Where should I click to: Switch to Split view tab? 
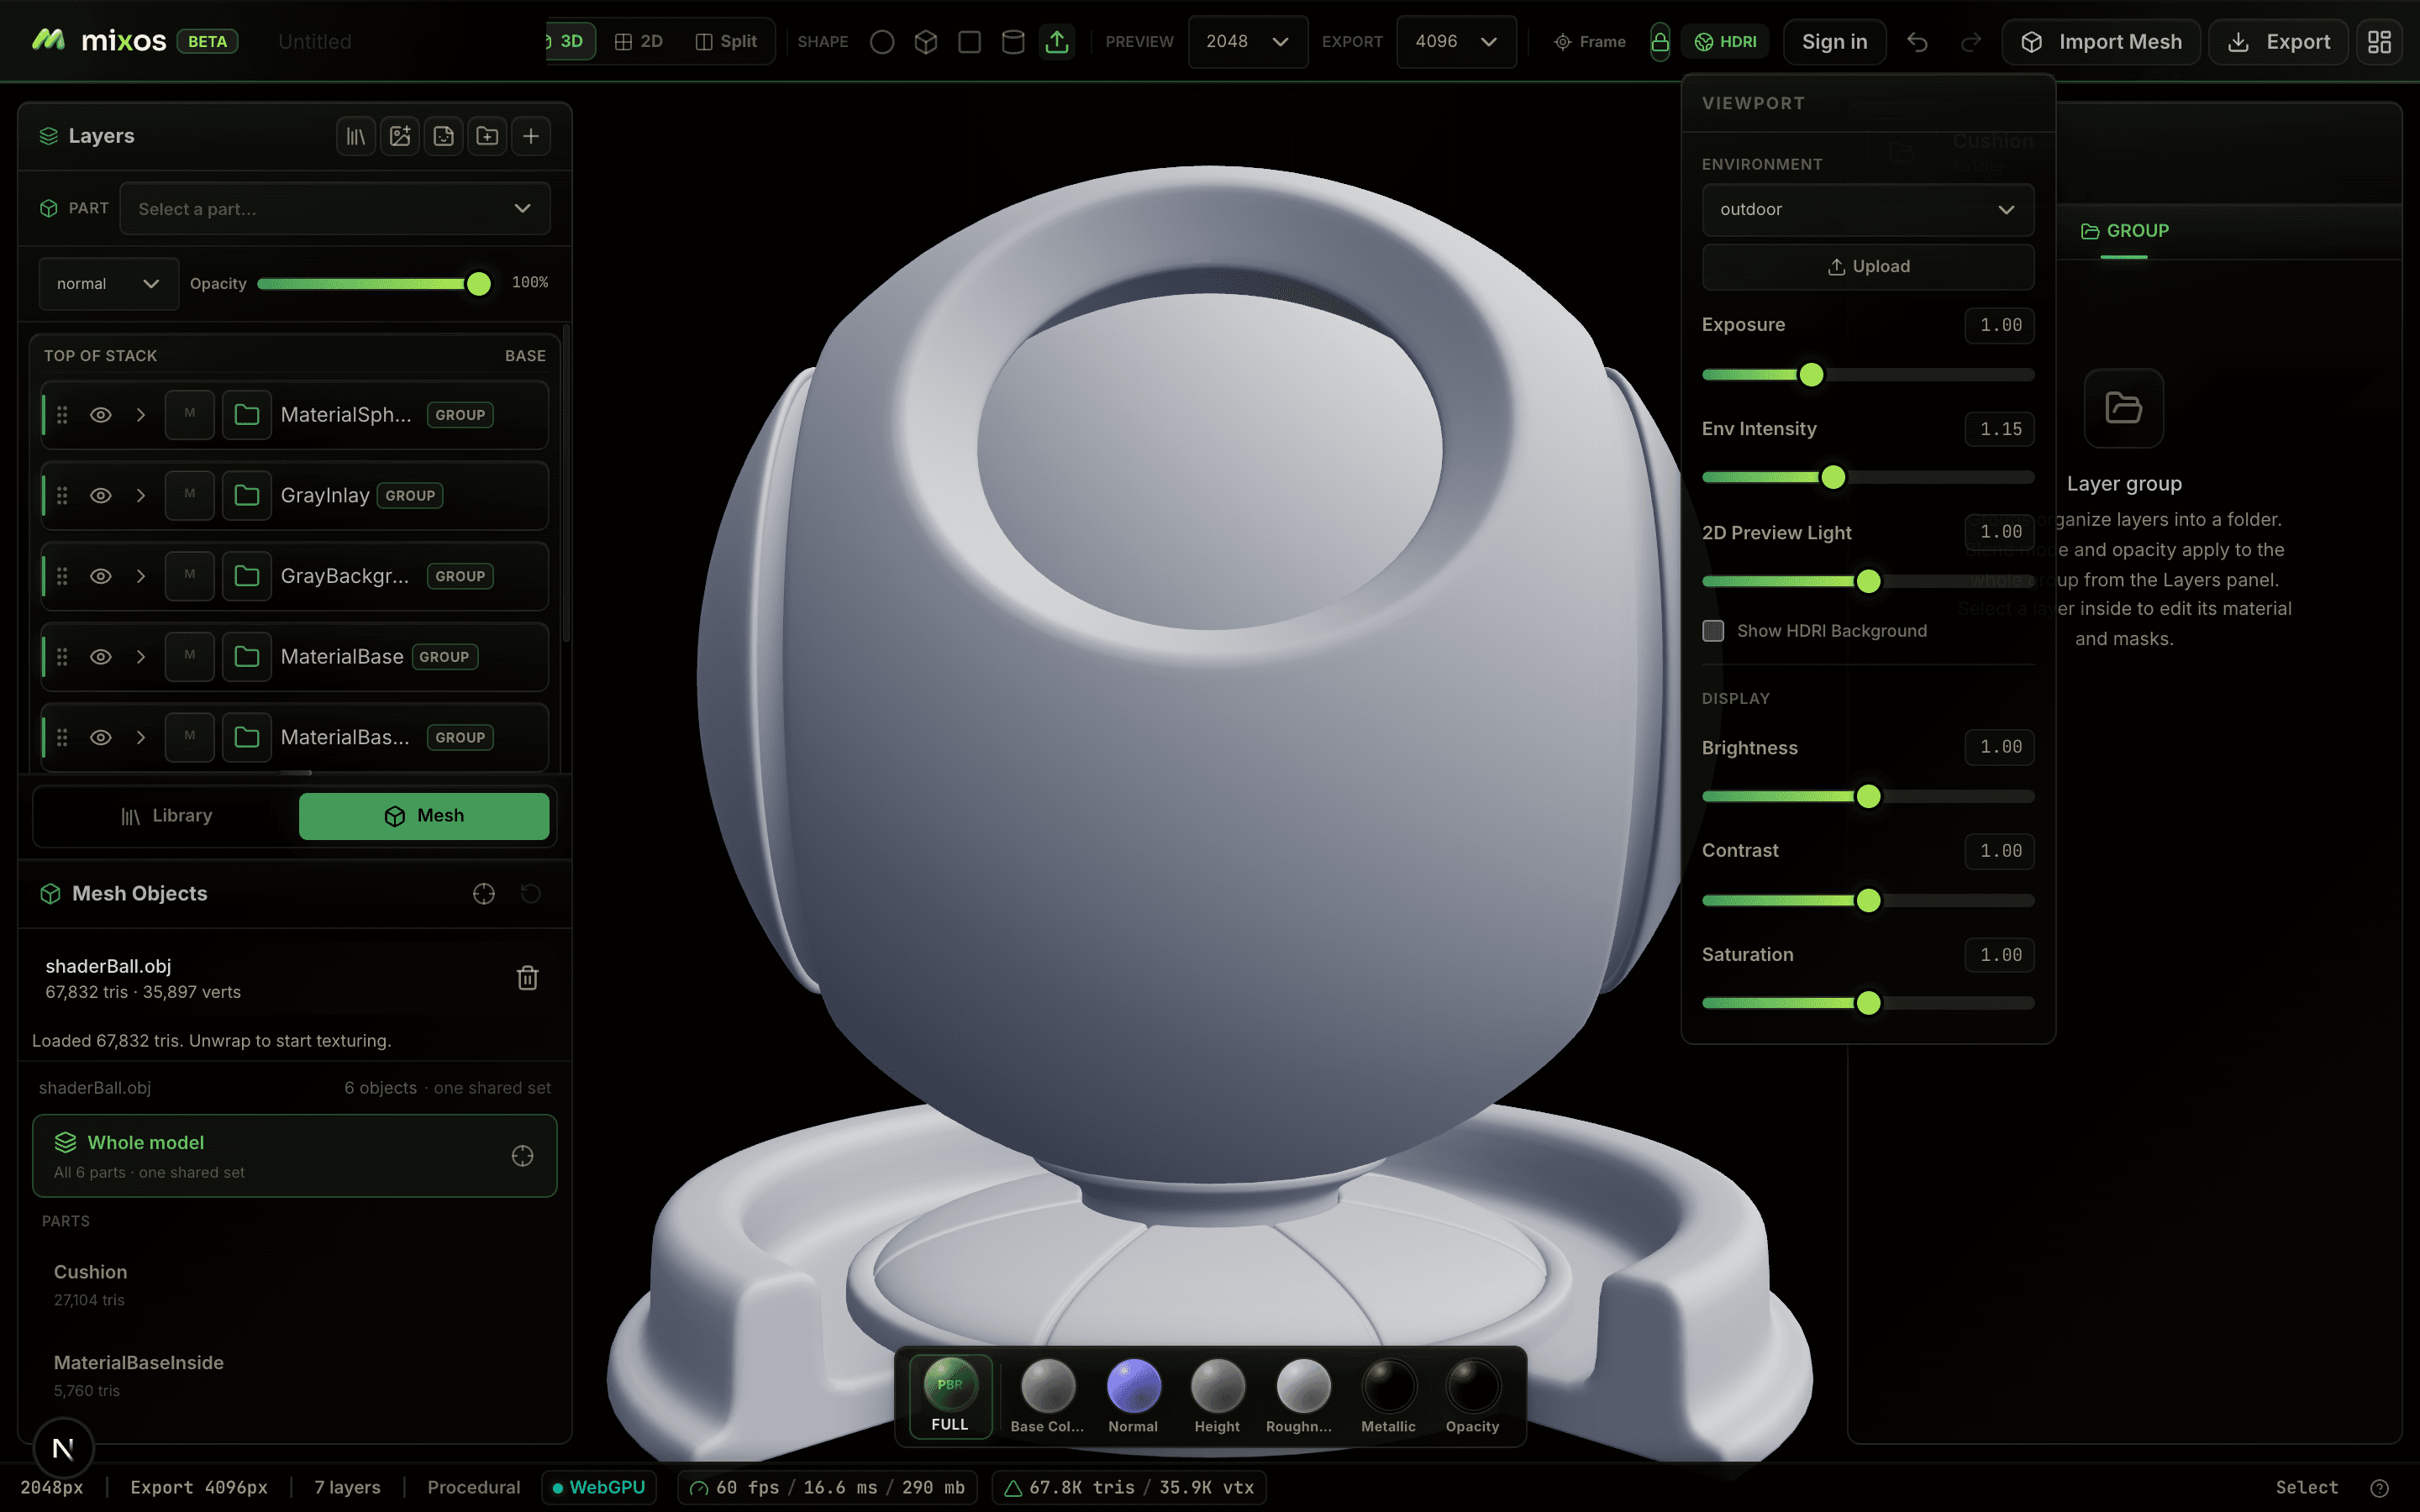[x=727, y=42]
